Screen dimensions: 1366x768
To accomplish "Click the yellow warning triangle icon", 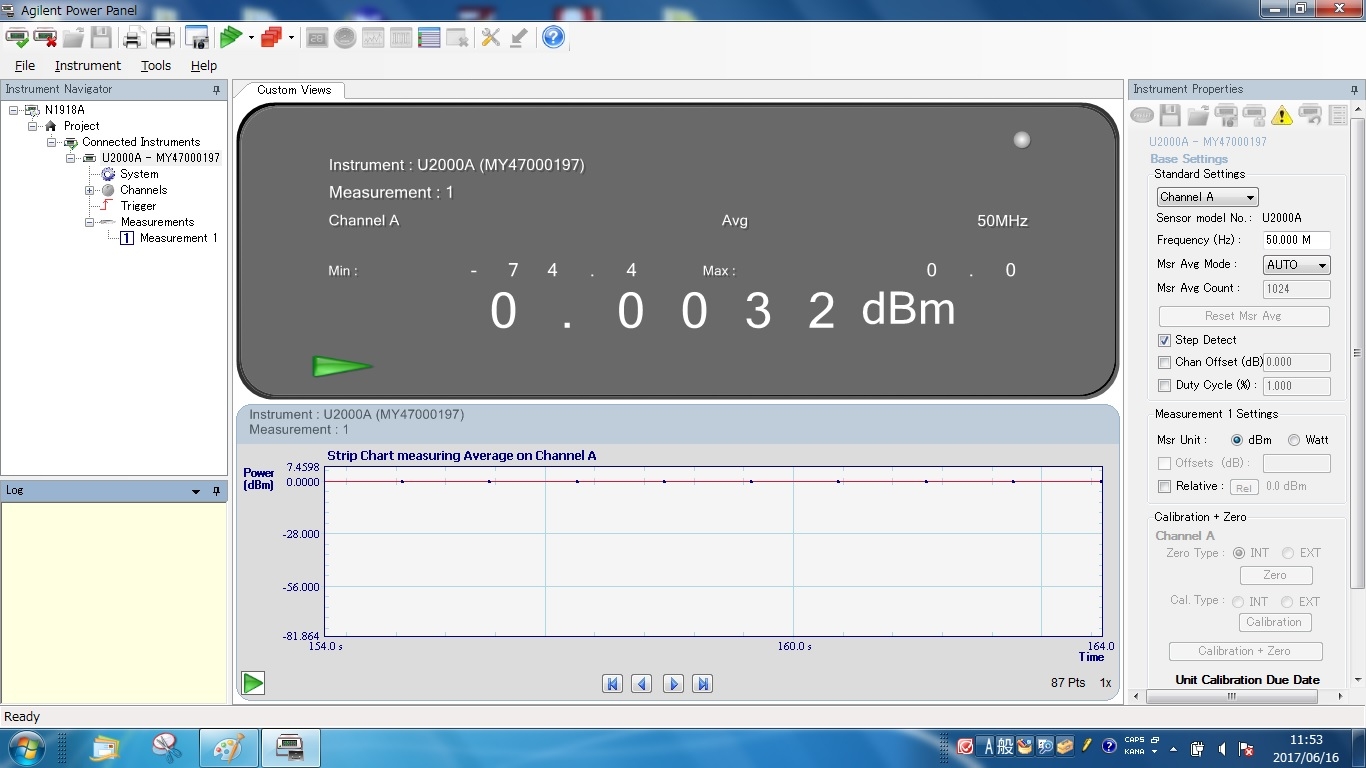I will tap(1282, 116).
